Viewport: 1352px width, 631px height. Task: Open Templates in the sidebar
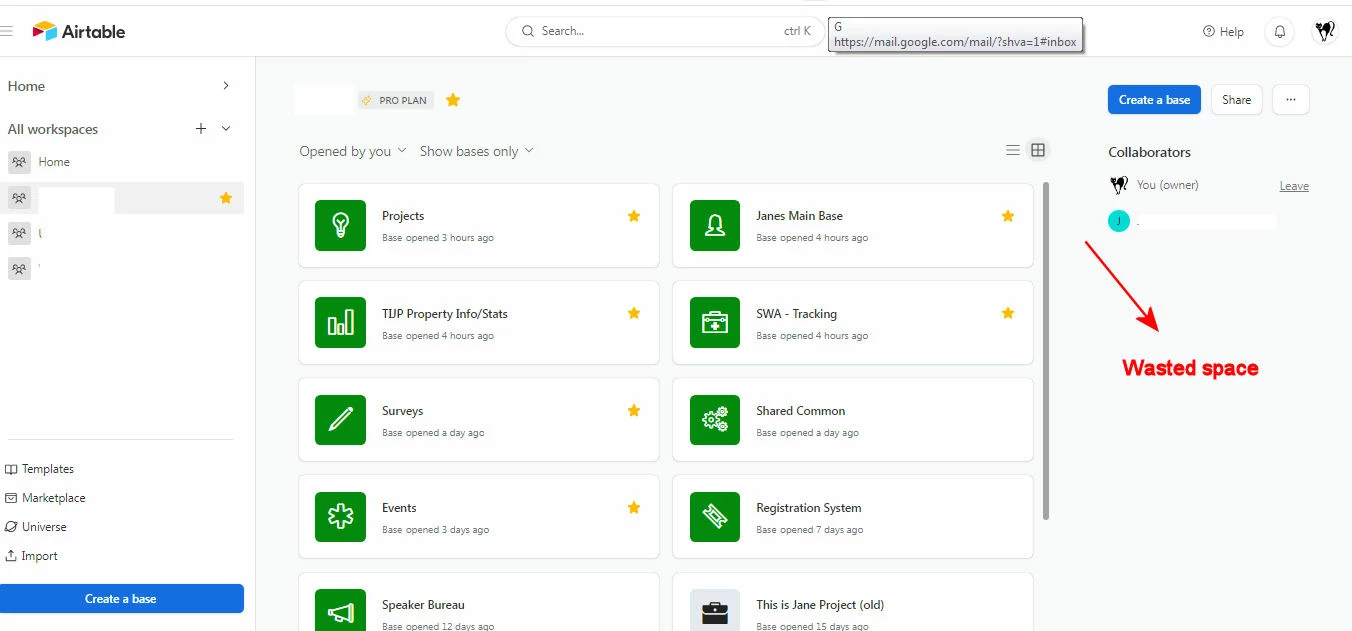(x=40, y=469)
